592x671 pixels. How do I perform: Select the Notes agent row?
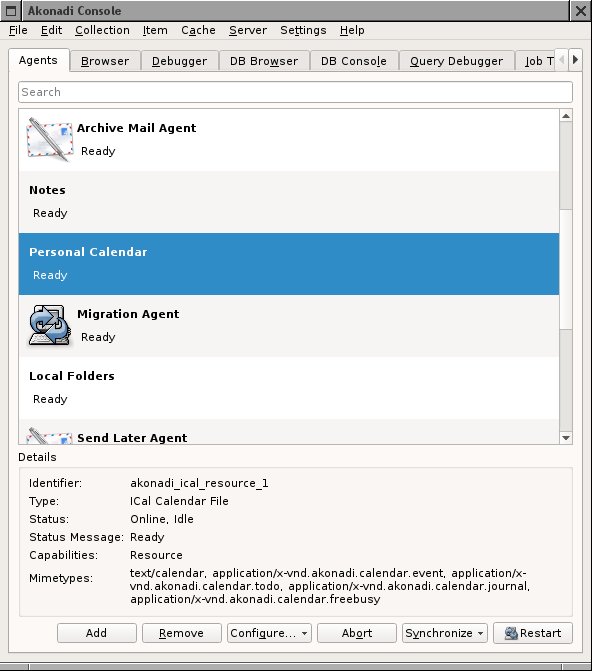[289, 202]
